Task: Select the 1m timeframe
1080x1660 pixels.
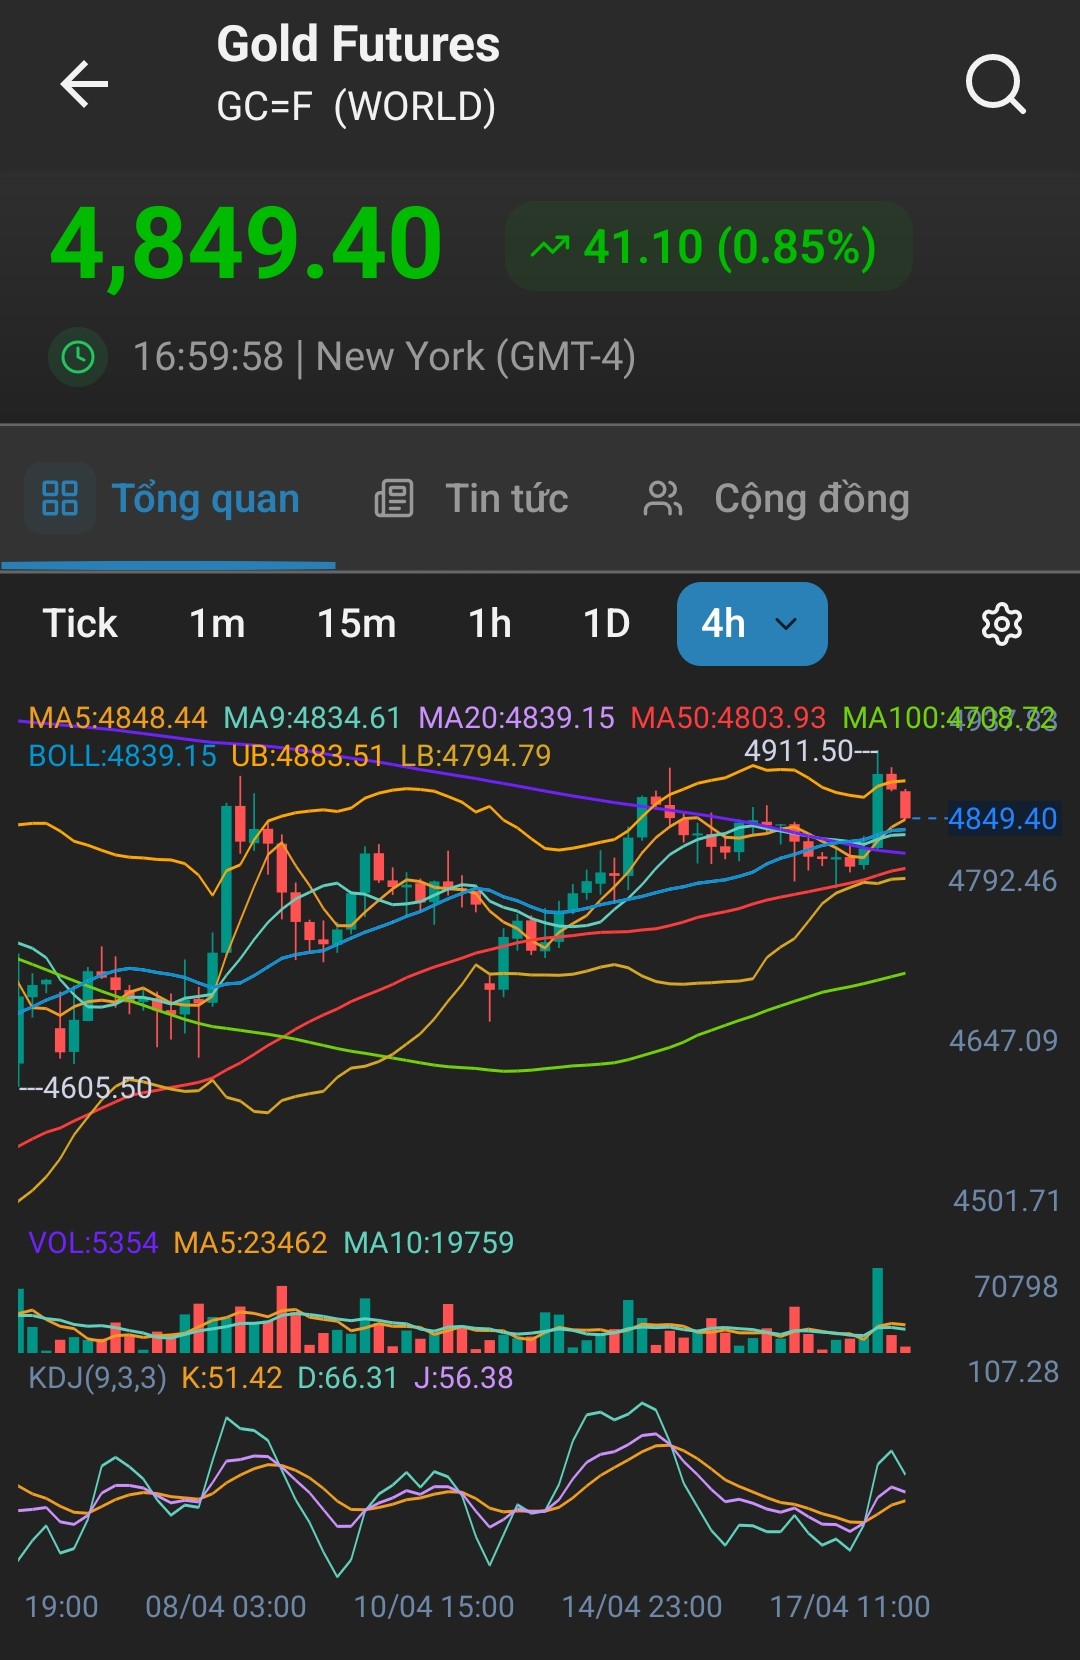Action: [217, 624]
